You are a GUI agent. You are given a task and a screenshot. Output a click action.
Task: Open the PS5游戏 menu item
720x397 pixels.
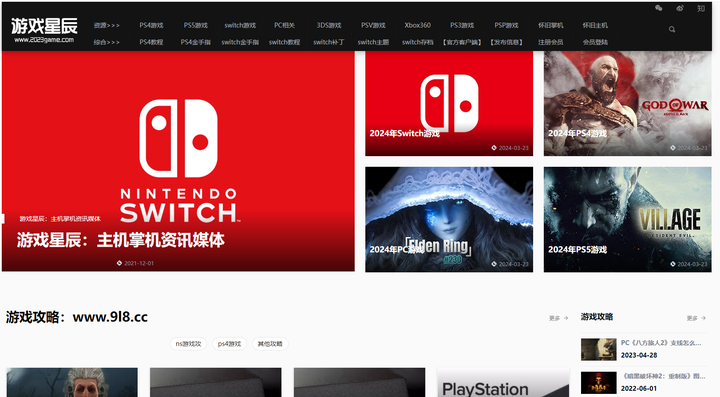coord(196,25)
